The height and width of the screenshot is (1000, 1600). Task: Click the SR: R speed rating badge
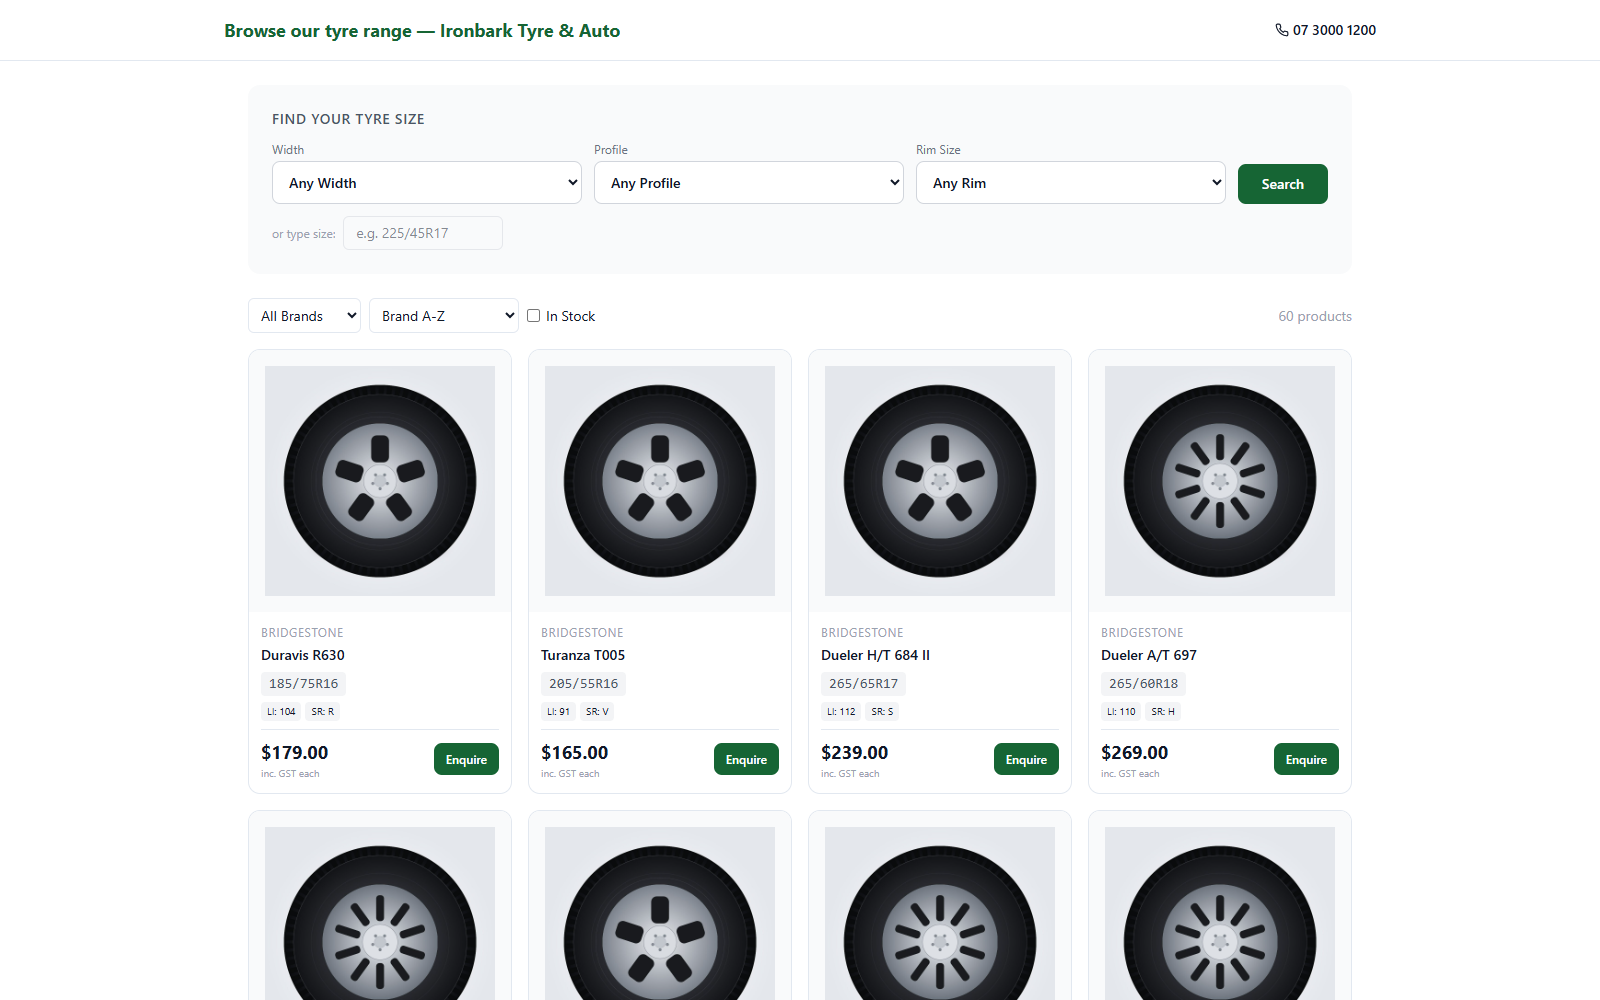tap(323, 712)
